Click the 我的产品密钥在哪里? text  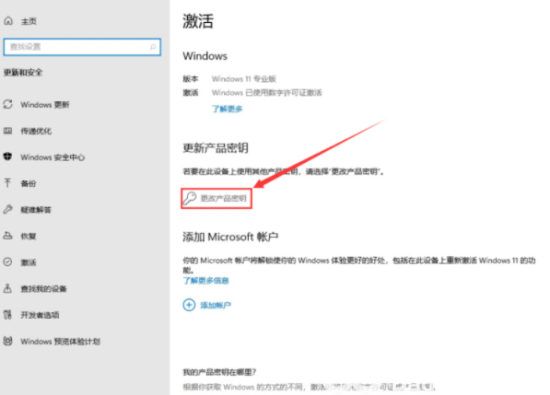(220, 372)
